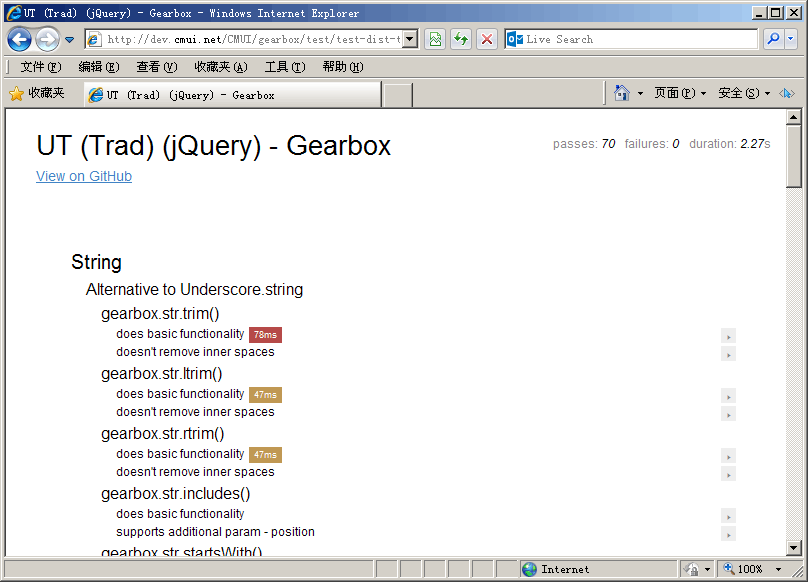Screen dimensions: 808x582
Task: Click the failures: 0 stat
Action: point(652,144)
